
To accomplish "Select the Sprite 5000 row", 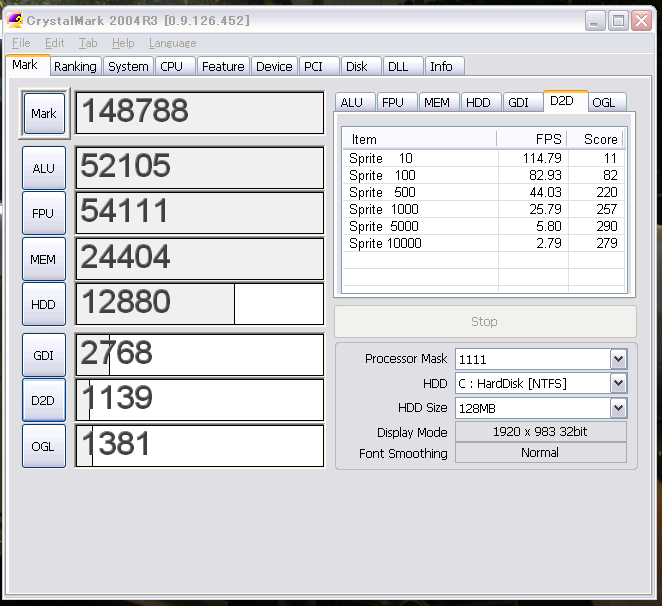I will point(484,226).
